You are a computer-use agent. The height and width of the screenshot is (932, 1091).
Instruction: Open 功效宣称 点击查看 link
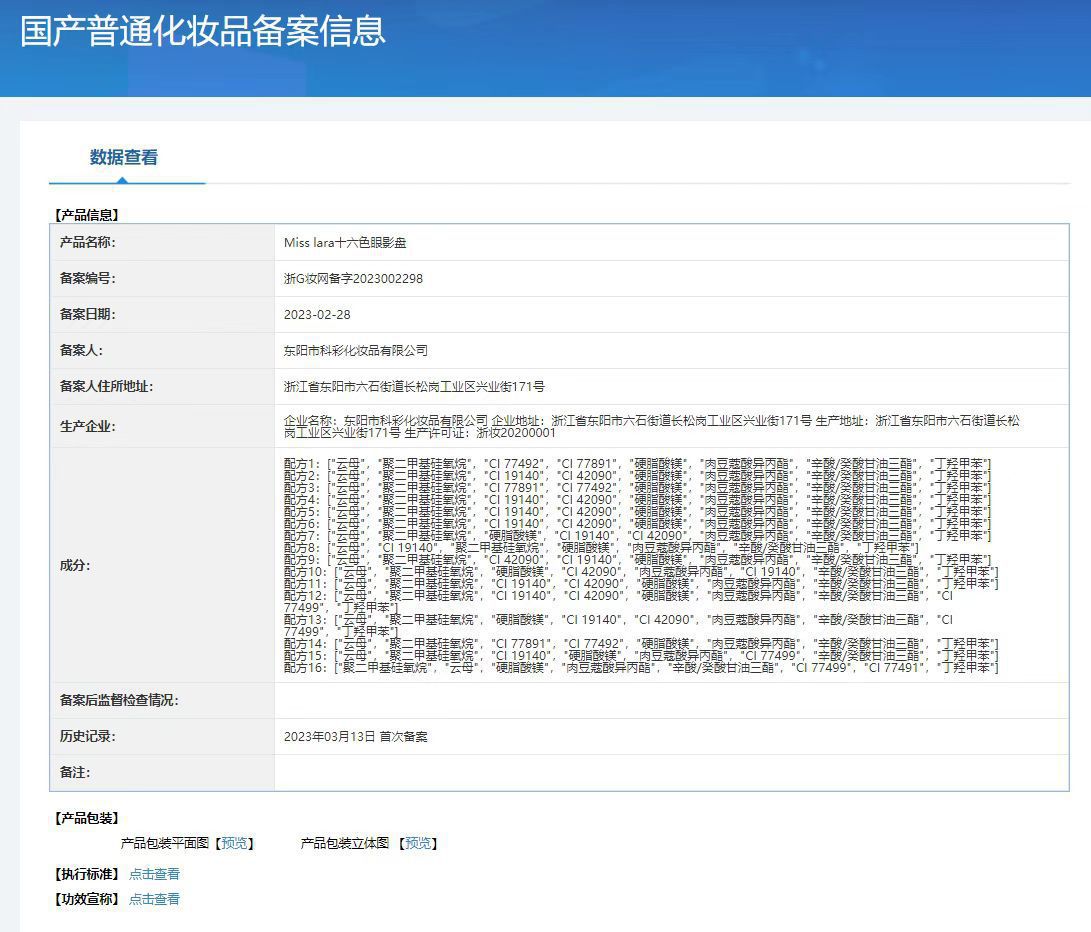point(154,899)
